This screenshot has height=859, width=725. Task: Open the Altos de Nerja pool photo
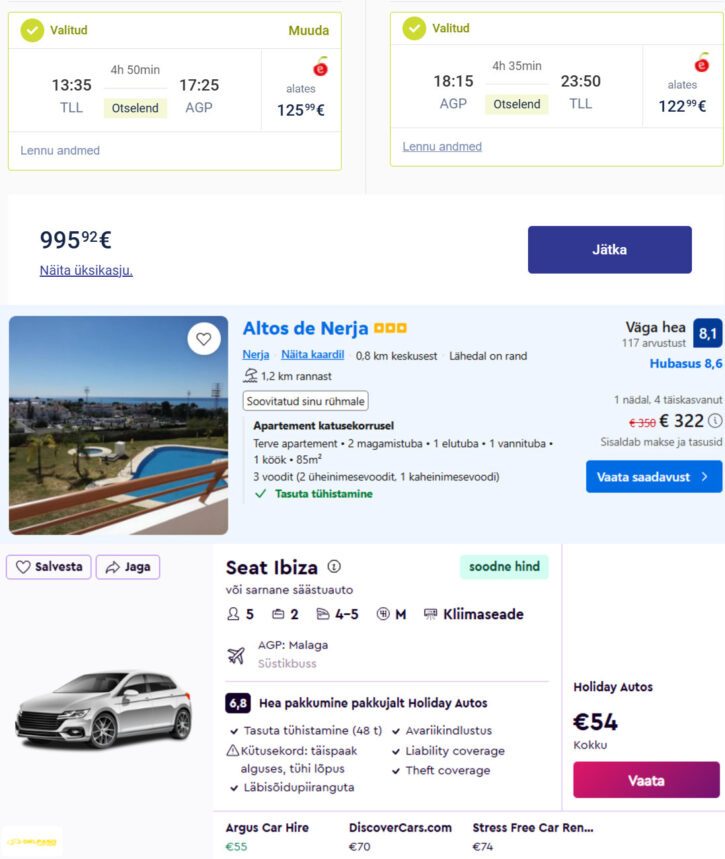pyautogui.click(x=118, y=425)
